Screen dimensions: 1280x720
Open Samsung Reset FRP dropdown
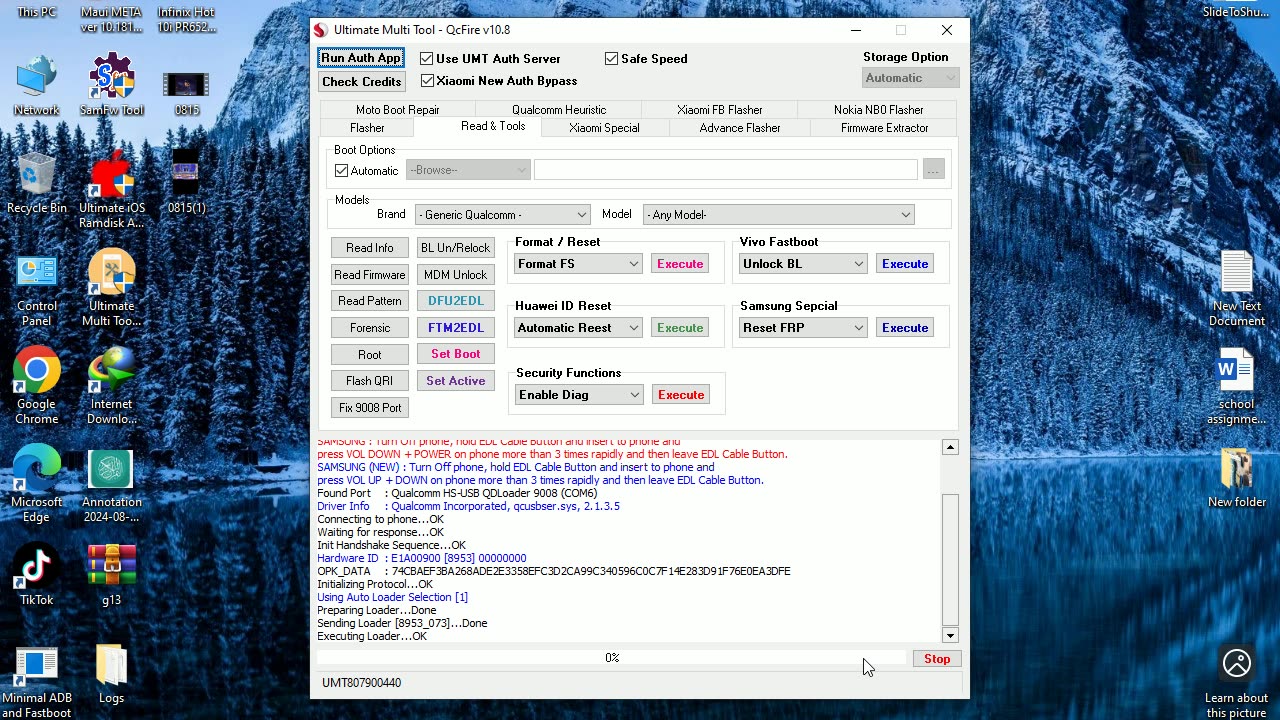(x=803, y=328)
